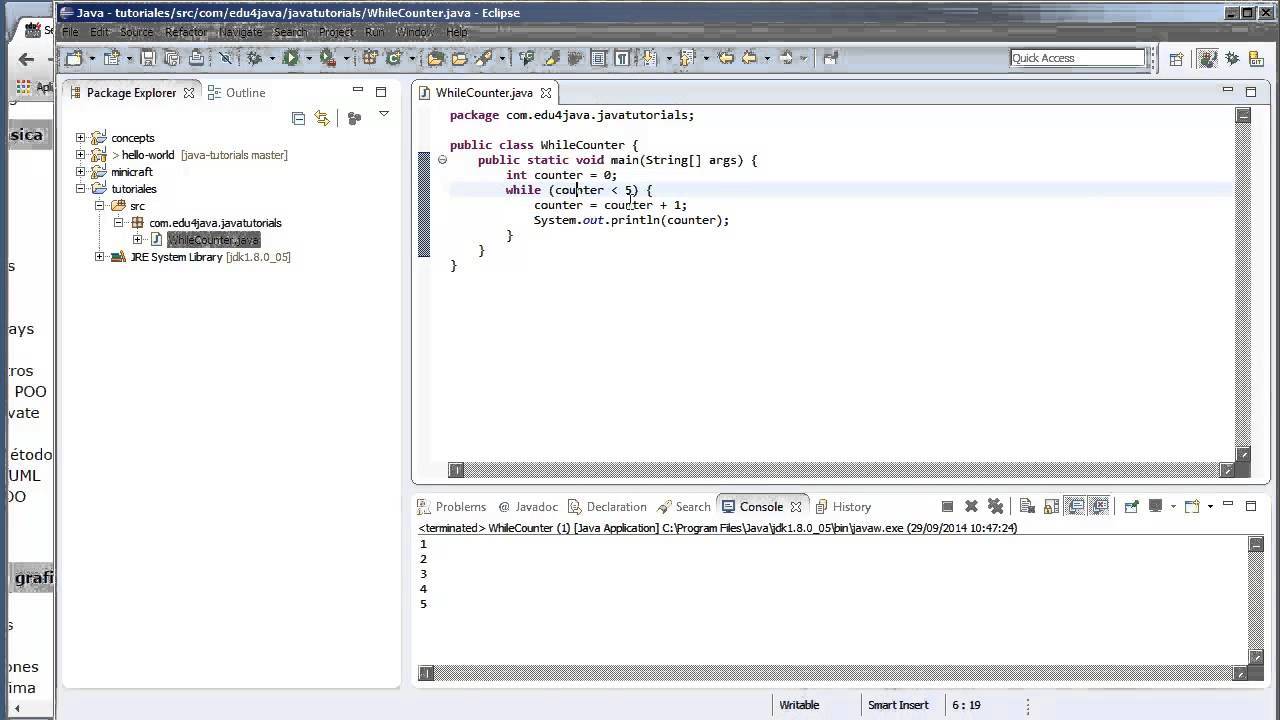The width and height of the screenshot is (1280, 720).
Task: Switch to the Problems tab
Action: [x=460, y=507]
